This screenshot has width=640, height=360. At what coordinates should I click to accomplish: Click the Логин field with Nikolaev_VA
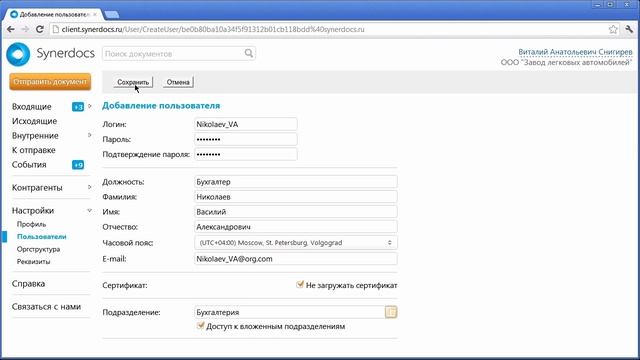pos(246,124)
